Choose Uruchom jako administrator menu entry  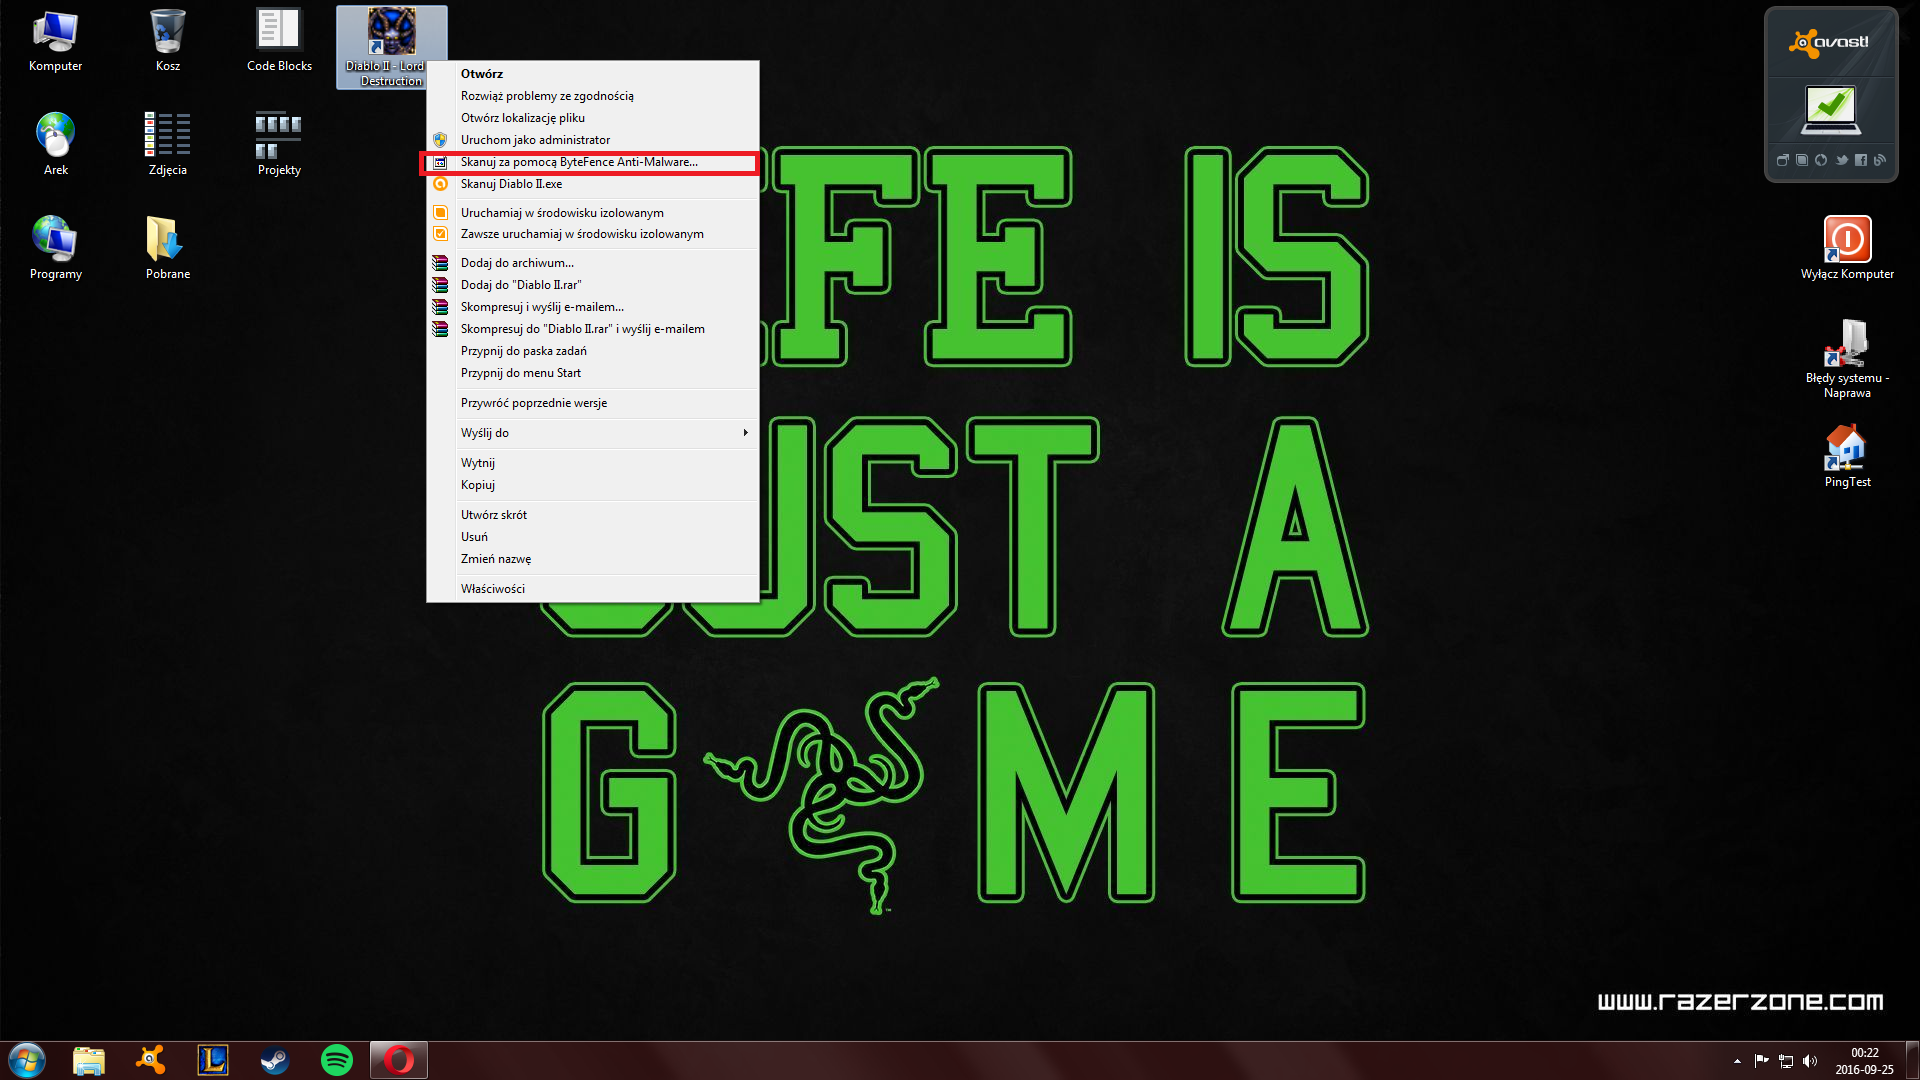point(535,140)
